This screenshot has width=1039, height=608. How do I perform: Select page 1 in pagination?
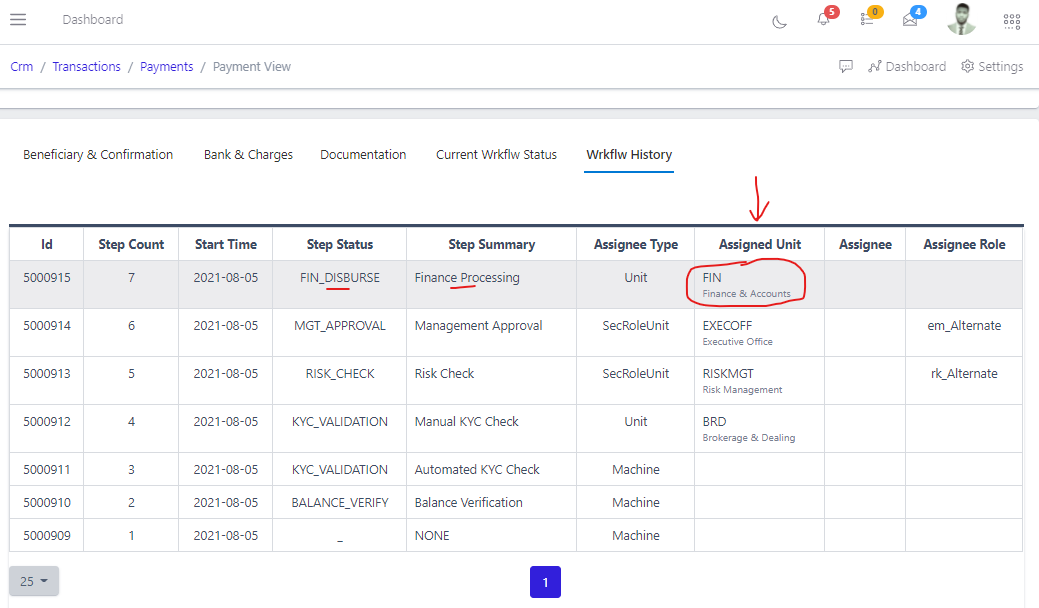point(544,581)
